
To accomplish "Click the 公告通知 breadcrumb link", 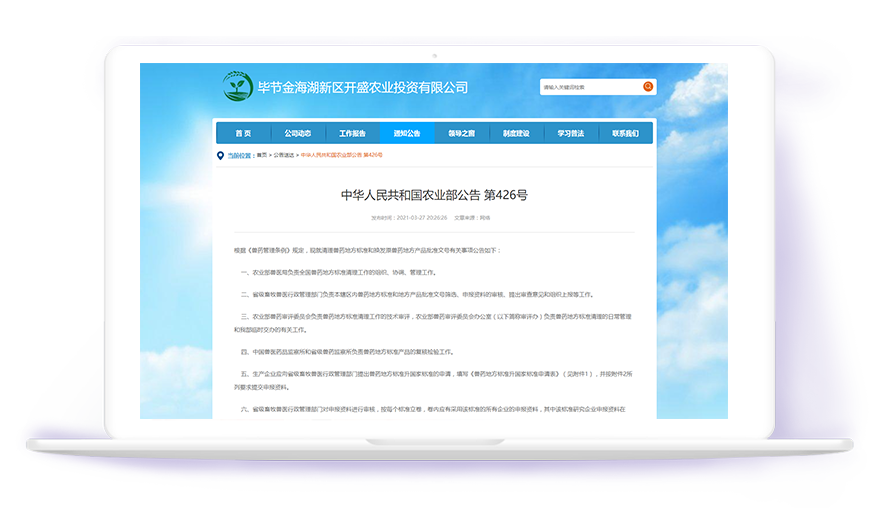I will click(x=284, y=156).
